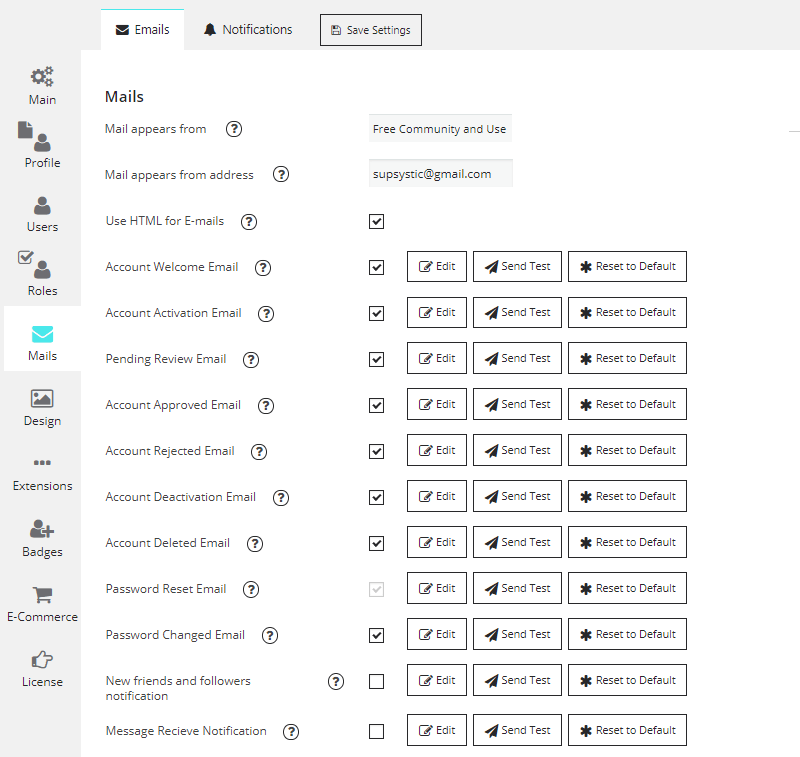
Task: Go to the Badges section
Action: tap(42, 538)
